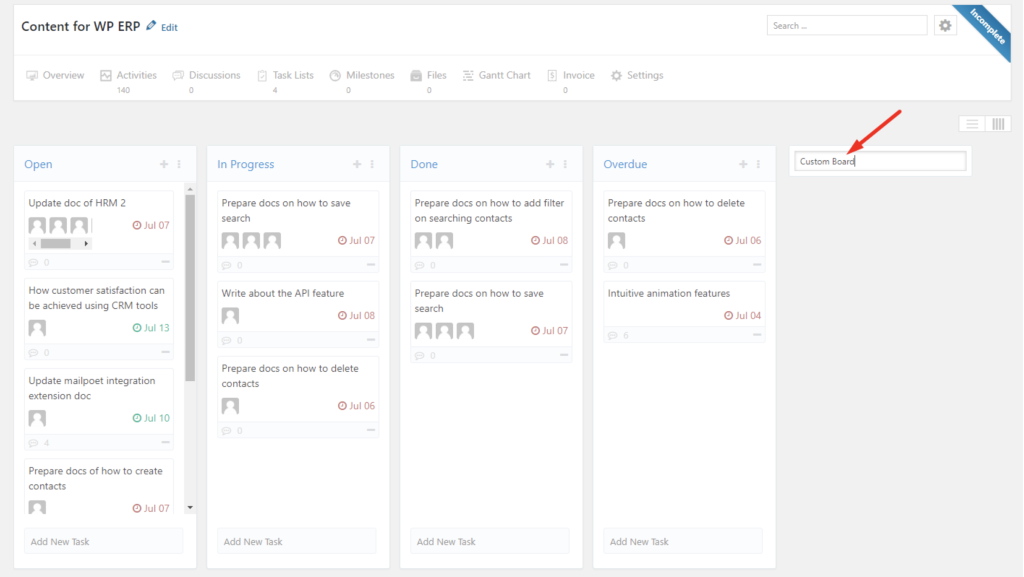
Task: Click the Open column vertical scrollbar down arrow
Action: click(x=190, y=507)
